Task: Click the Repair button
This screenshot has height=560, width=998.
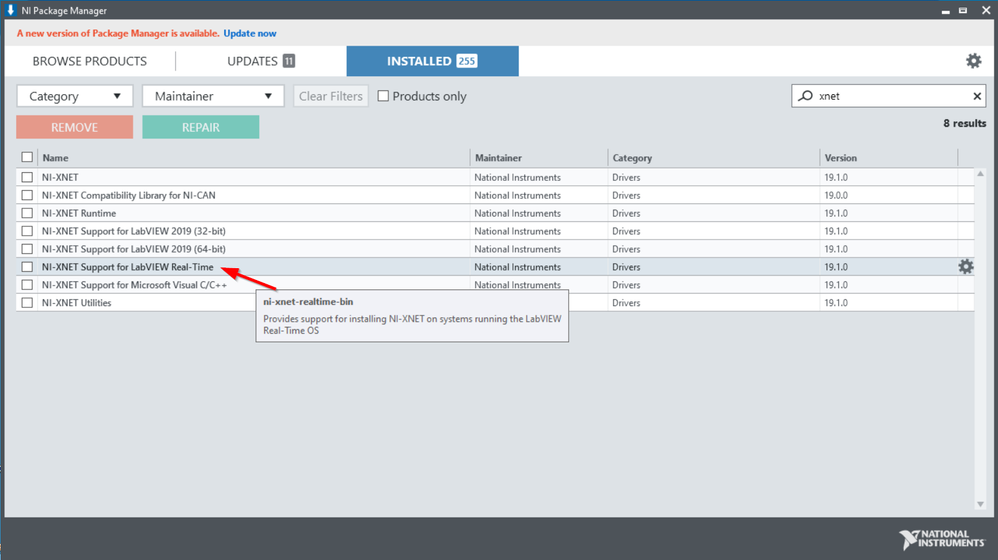Action: pos(200,127)
